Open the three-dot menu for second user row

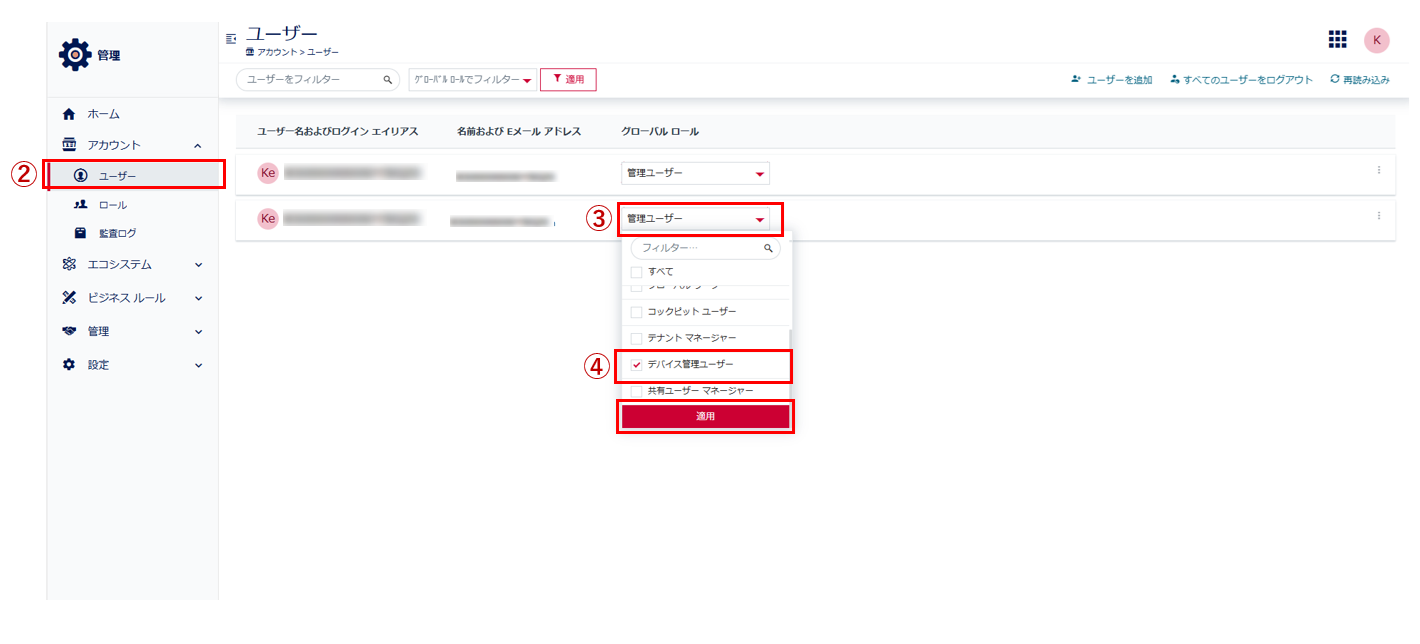click(1378, 216)
